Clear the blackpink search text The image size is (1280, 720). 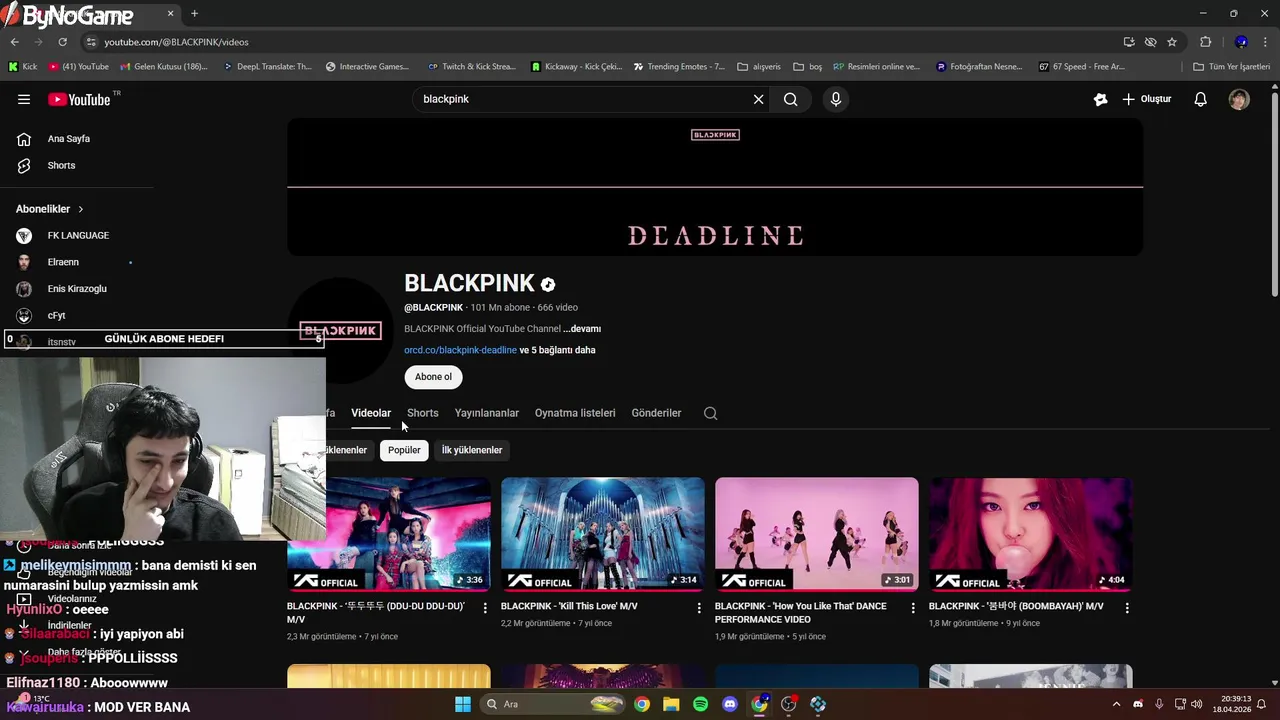click(758, 99)
